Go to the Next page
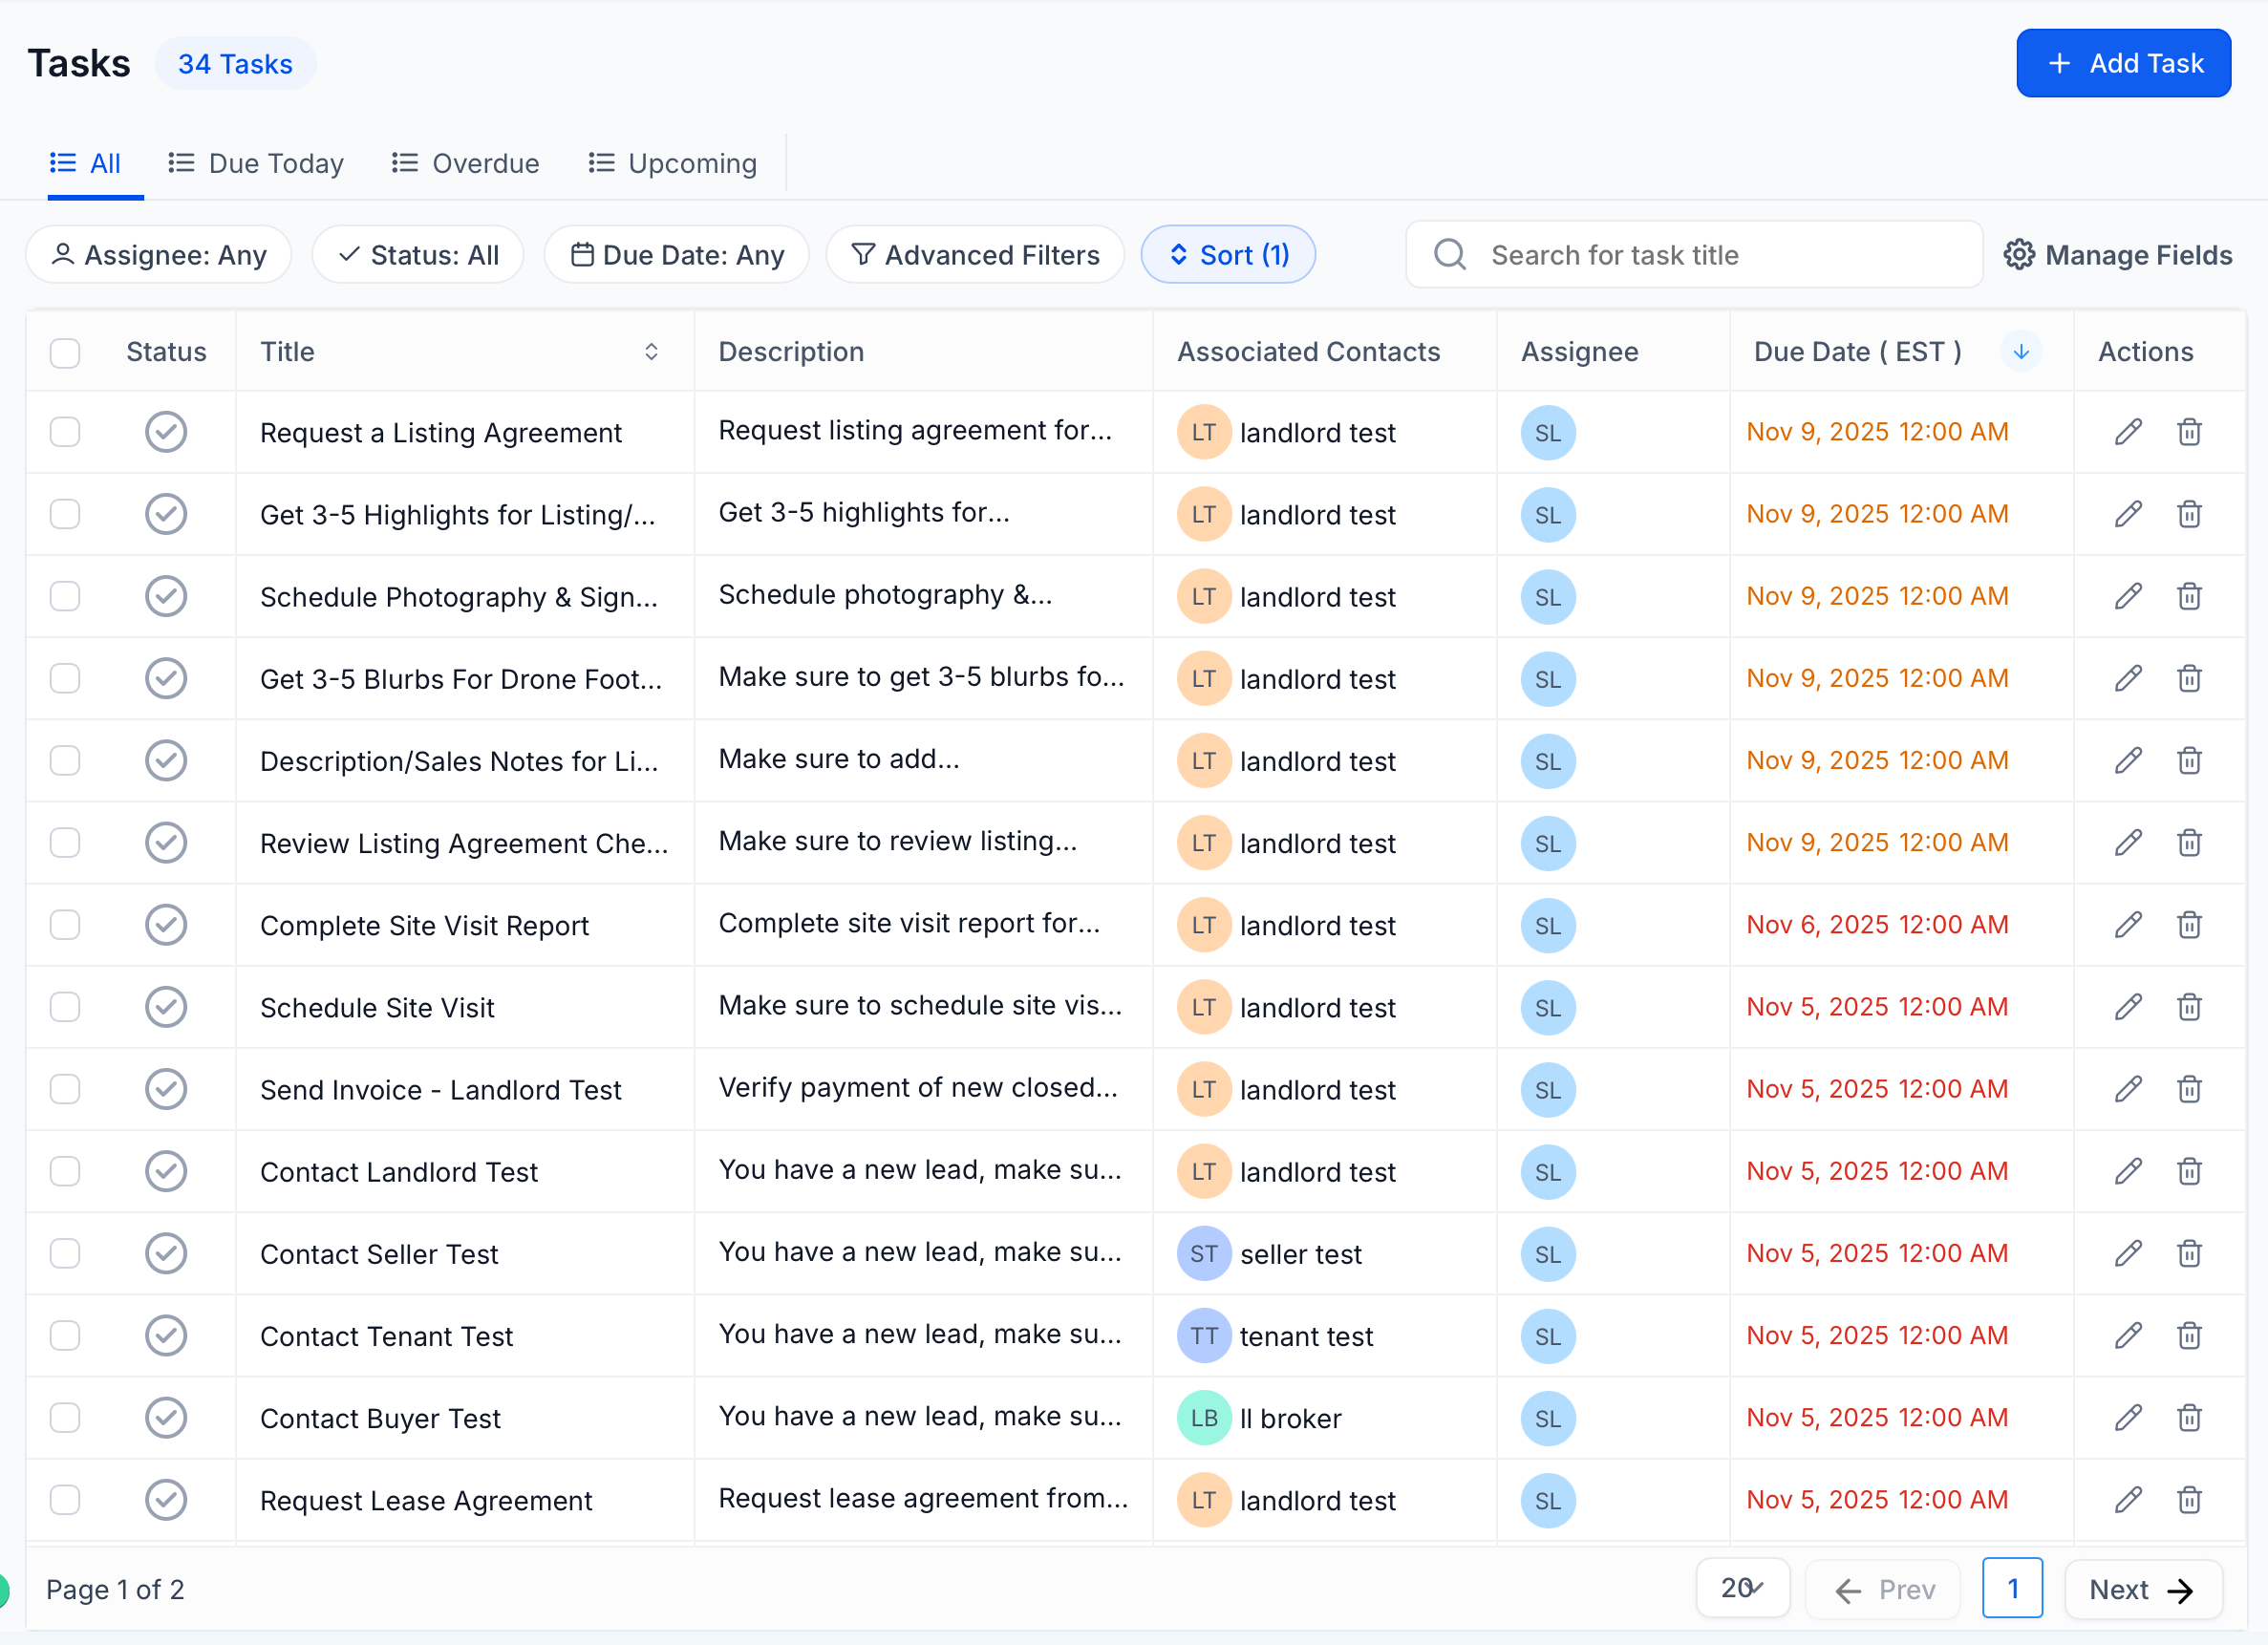 (2143, 1588)
